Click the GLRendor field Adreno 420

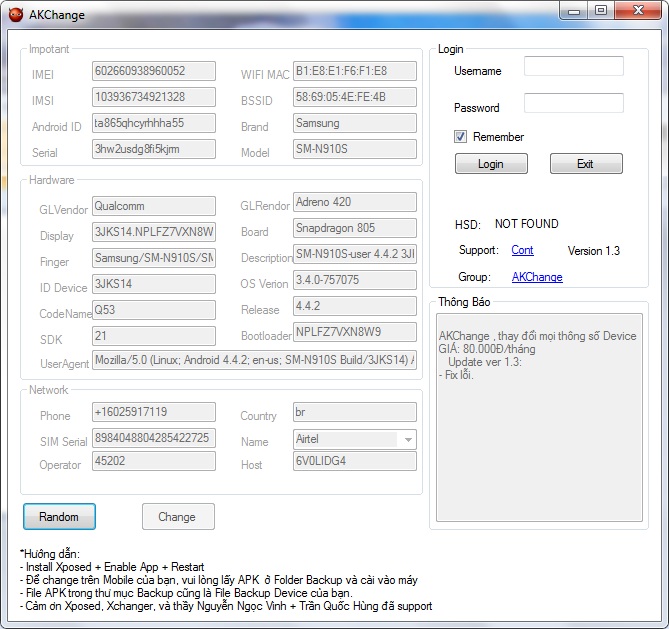click(355, 202)
